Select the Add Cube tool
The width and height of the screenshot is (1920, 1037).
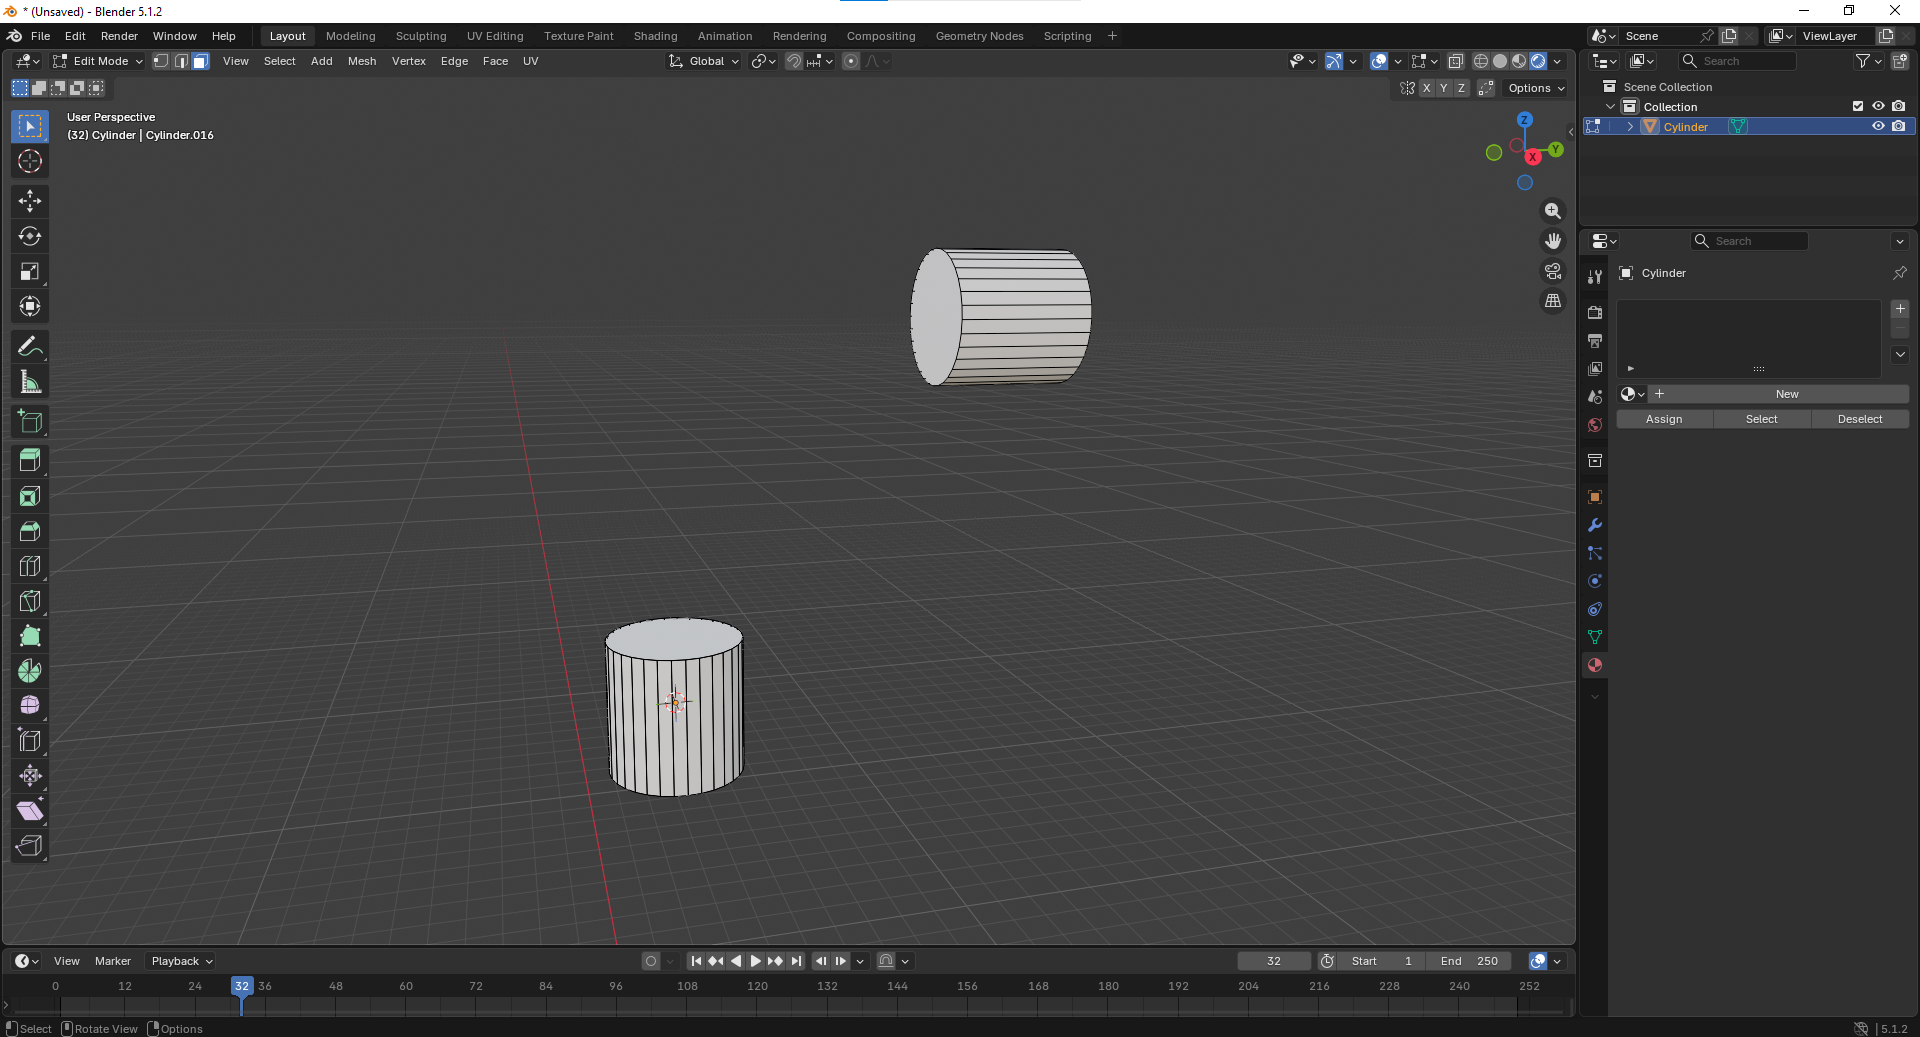[30, 421]
